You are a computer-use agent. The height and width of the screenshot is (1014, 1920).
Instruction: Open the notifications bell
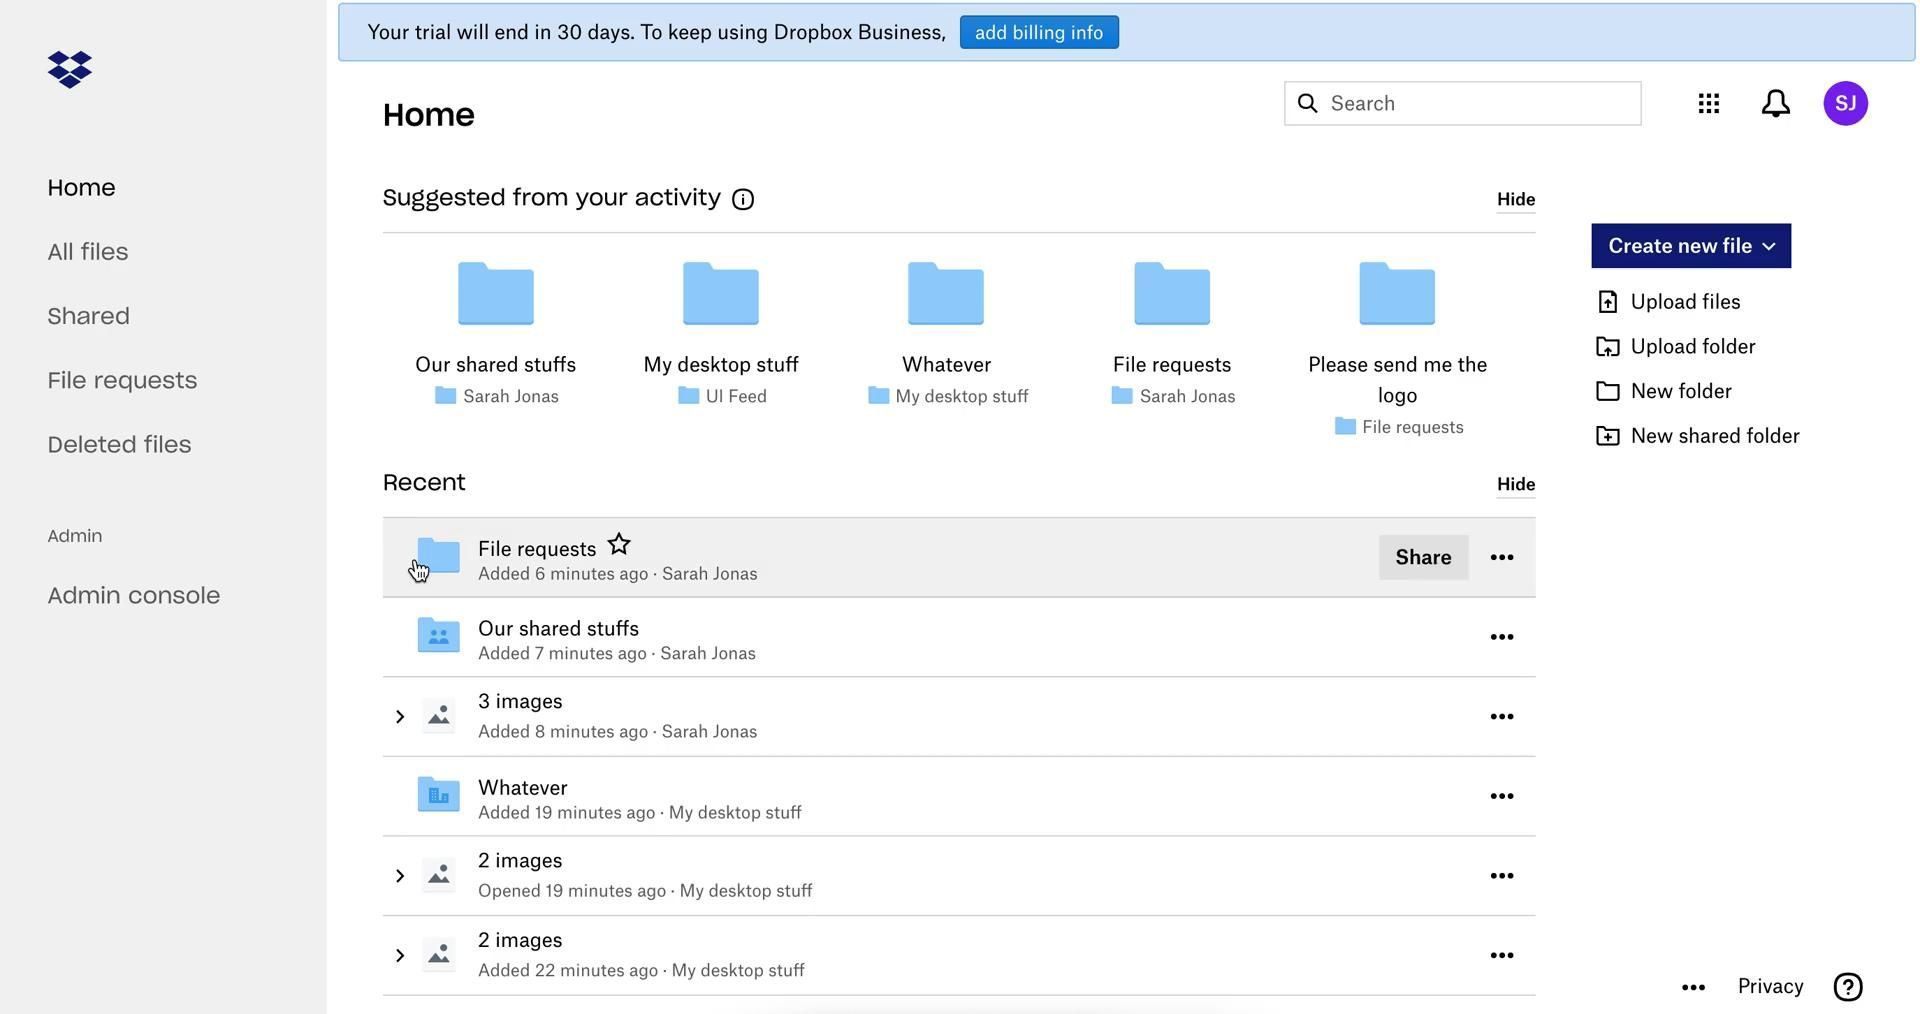point(1775,104)
